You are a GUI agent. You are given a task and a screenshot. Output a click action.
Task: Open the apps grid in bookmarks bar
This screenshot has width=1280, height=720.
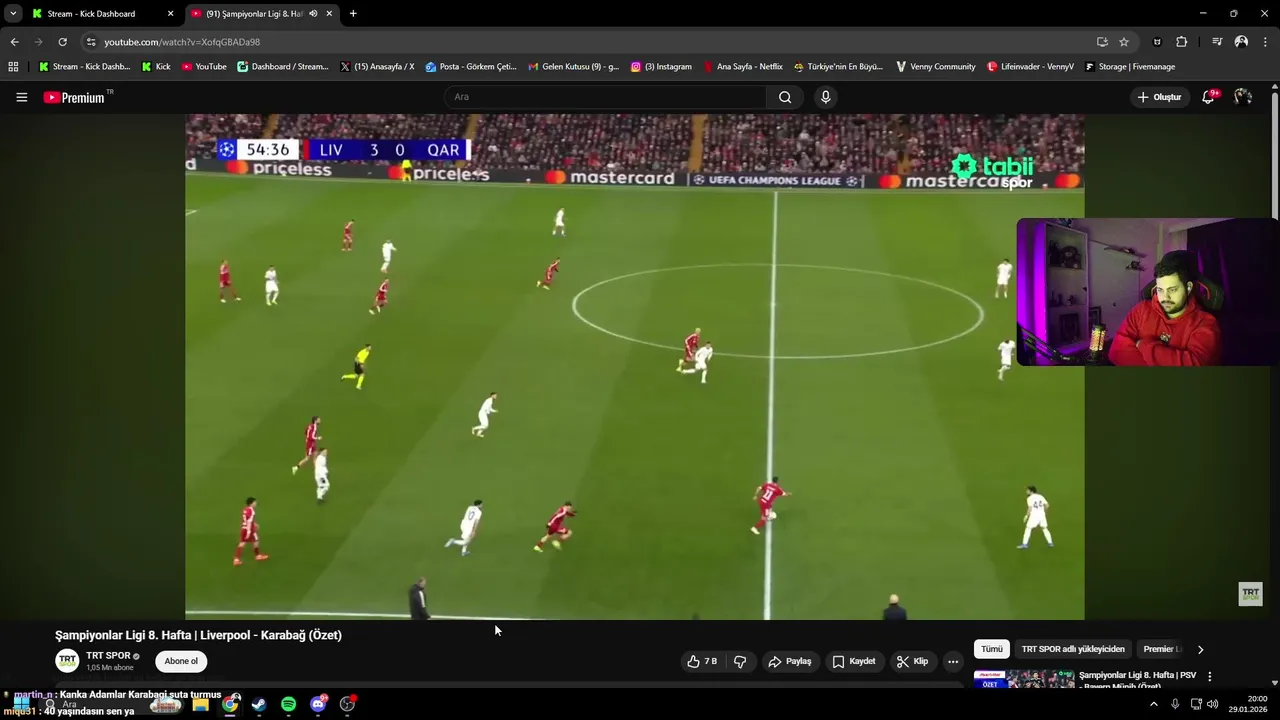(x=13, y=67)
